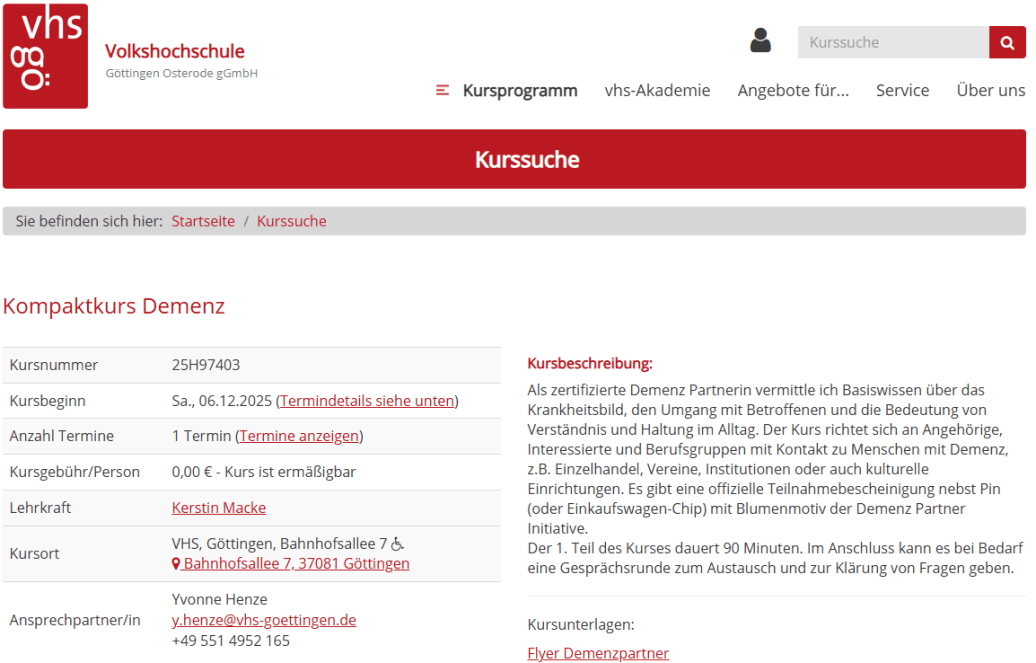Click the map pin icon before Bahnhofsallee address
The height and width of the screenshot is (663, 1036).
177,564
